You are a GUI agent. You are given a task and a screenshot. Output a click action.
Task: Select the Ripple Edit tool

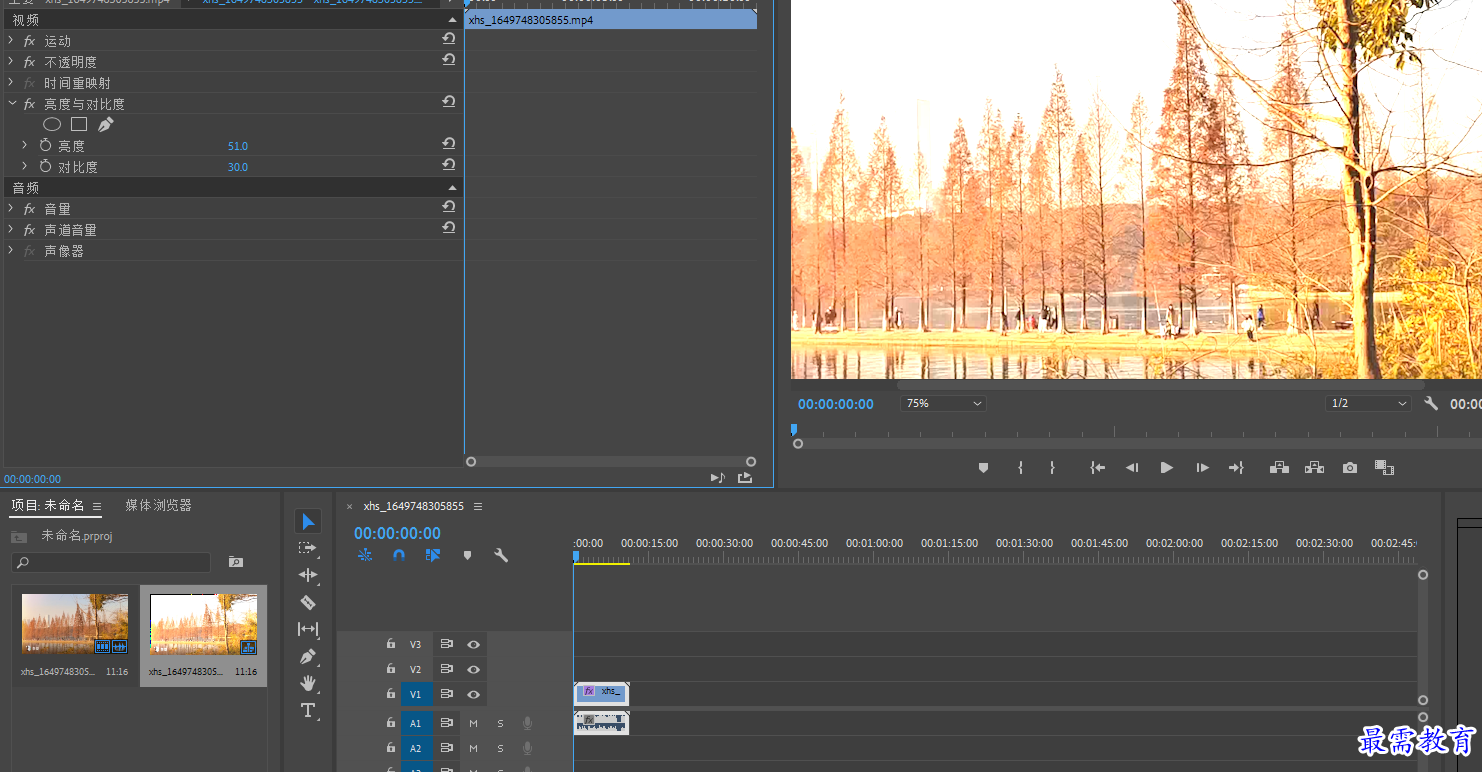(308, 575)
